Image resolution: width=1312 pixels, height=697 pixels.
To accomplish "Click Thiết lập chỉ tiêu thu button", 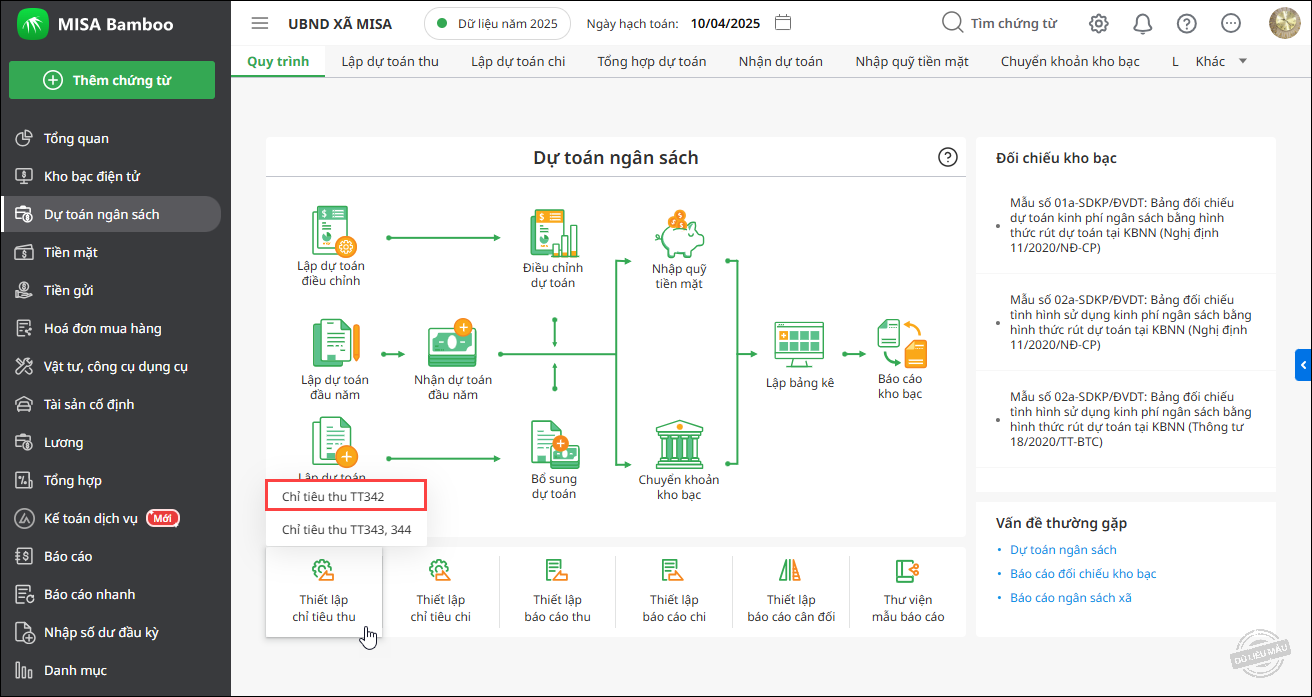I will pos(324,592).
